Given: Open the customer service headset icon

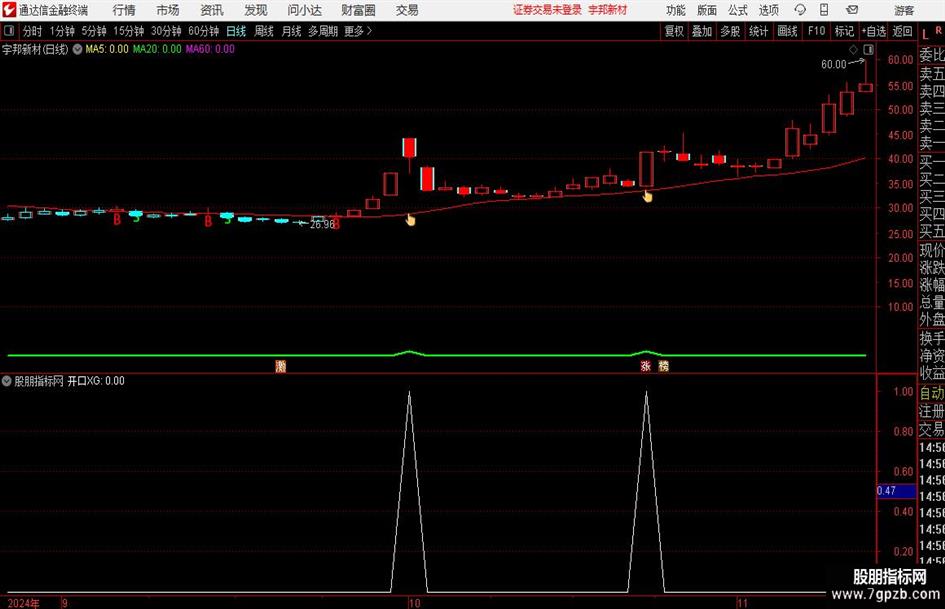Looking at the screenshot, I should pos(800,10).
